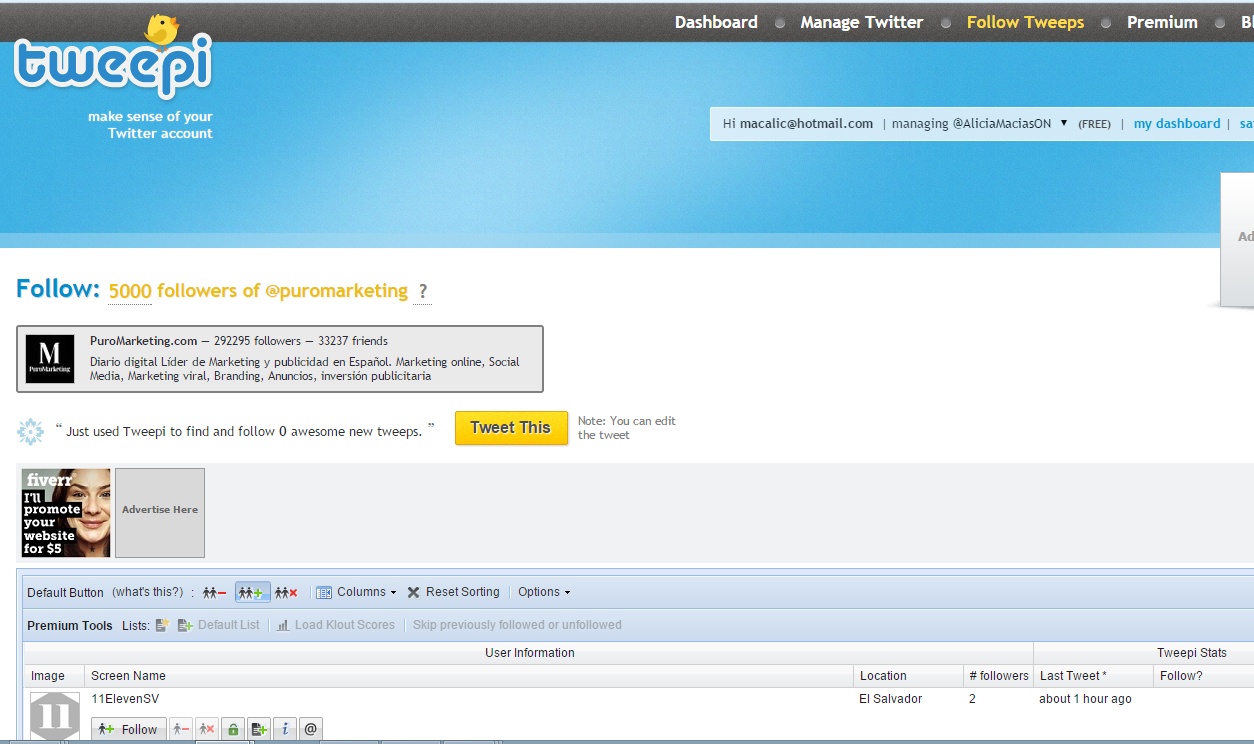This screenshot has width=1254, height=744.
Task: Expand the Options menu
Action: 544,592
